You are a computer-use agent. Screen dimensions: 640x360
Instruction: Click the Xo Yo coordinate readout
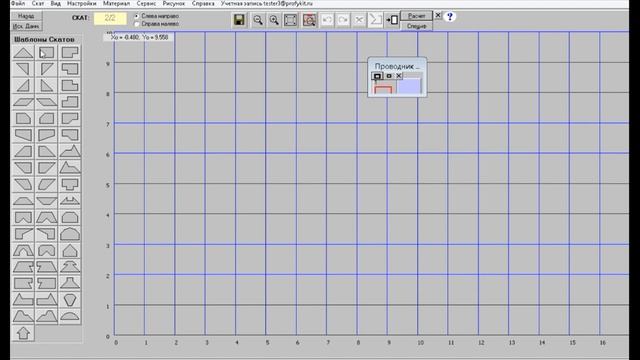pyautogui.click(x=139, y=37)
